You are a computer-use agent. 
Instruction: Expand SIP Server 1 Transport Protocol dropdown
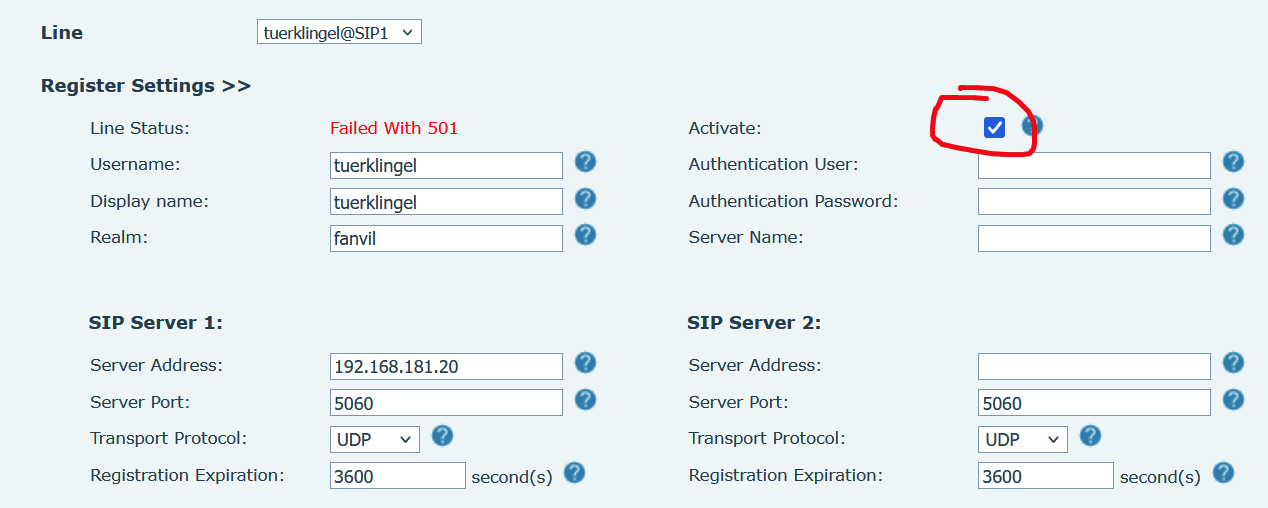(375, 440)
